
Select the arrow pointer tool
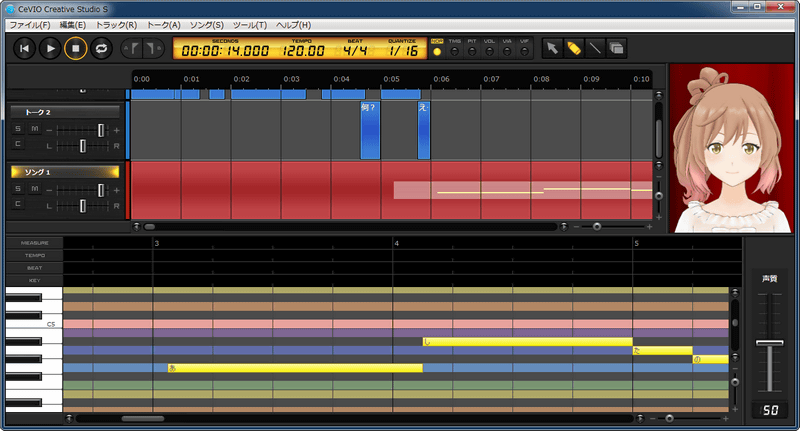pyautogui.click(x=552, y=48)
